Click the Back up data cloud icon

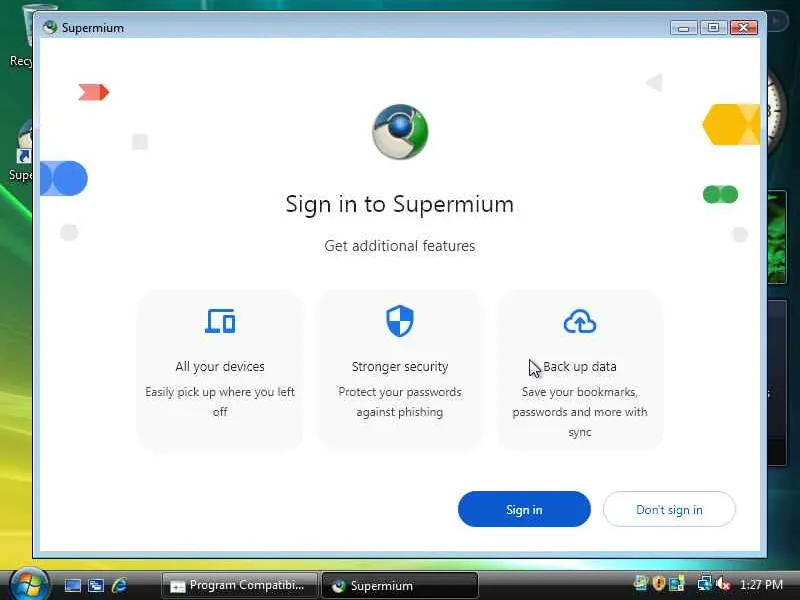click(580, 321)
